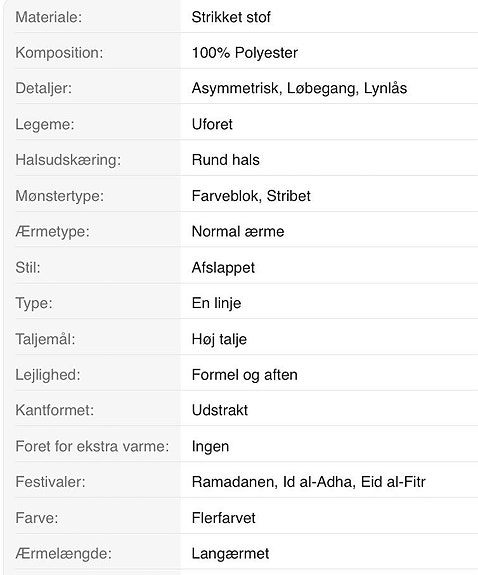Click the 'Halsudskæring:' label
This screenshot has width=478, height=575.
pyautogui.click(x=68, y=160)
